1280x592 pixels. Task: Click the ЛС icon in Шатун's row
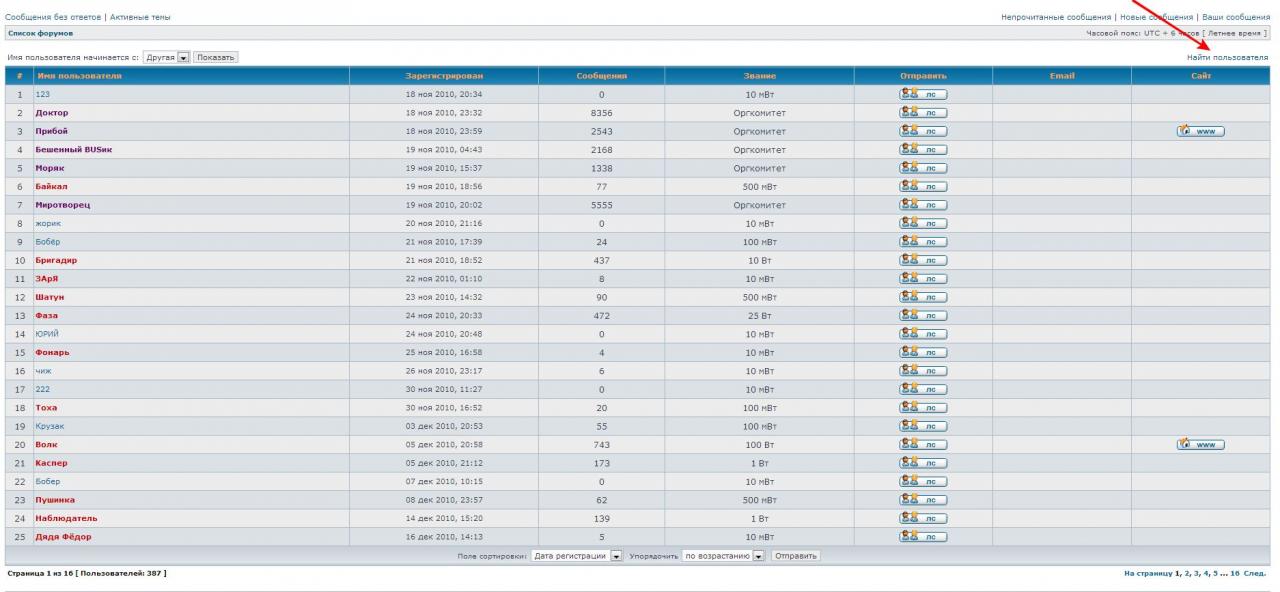[923, 297]
